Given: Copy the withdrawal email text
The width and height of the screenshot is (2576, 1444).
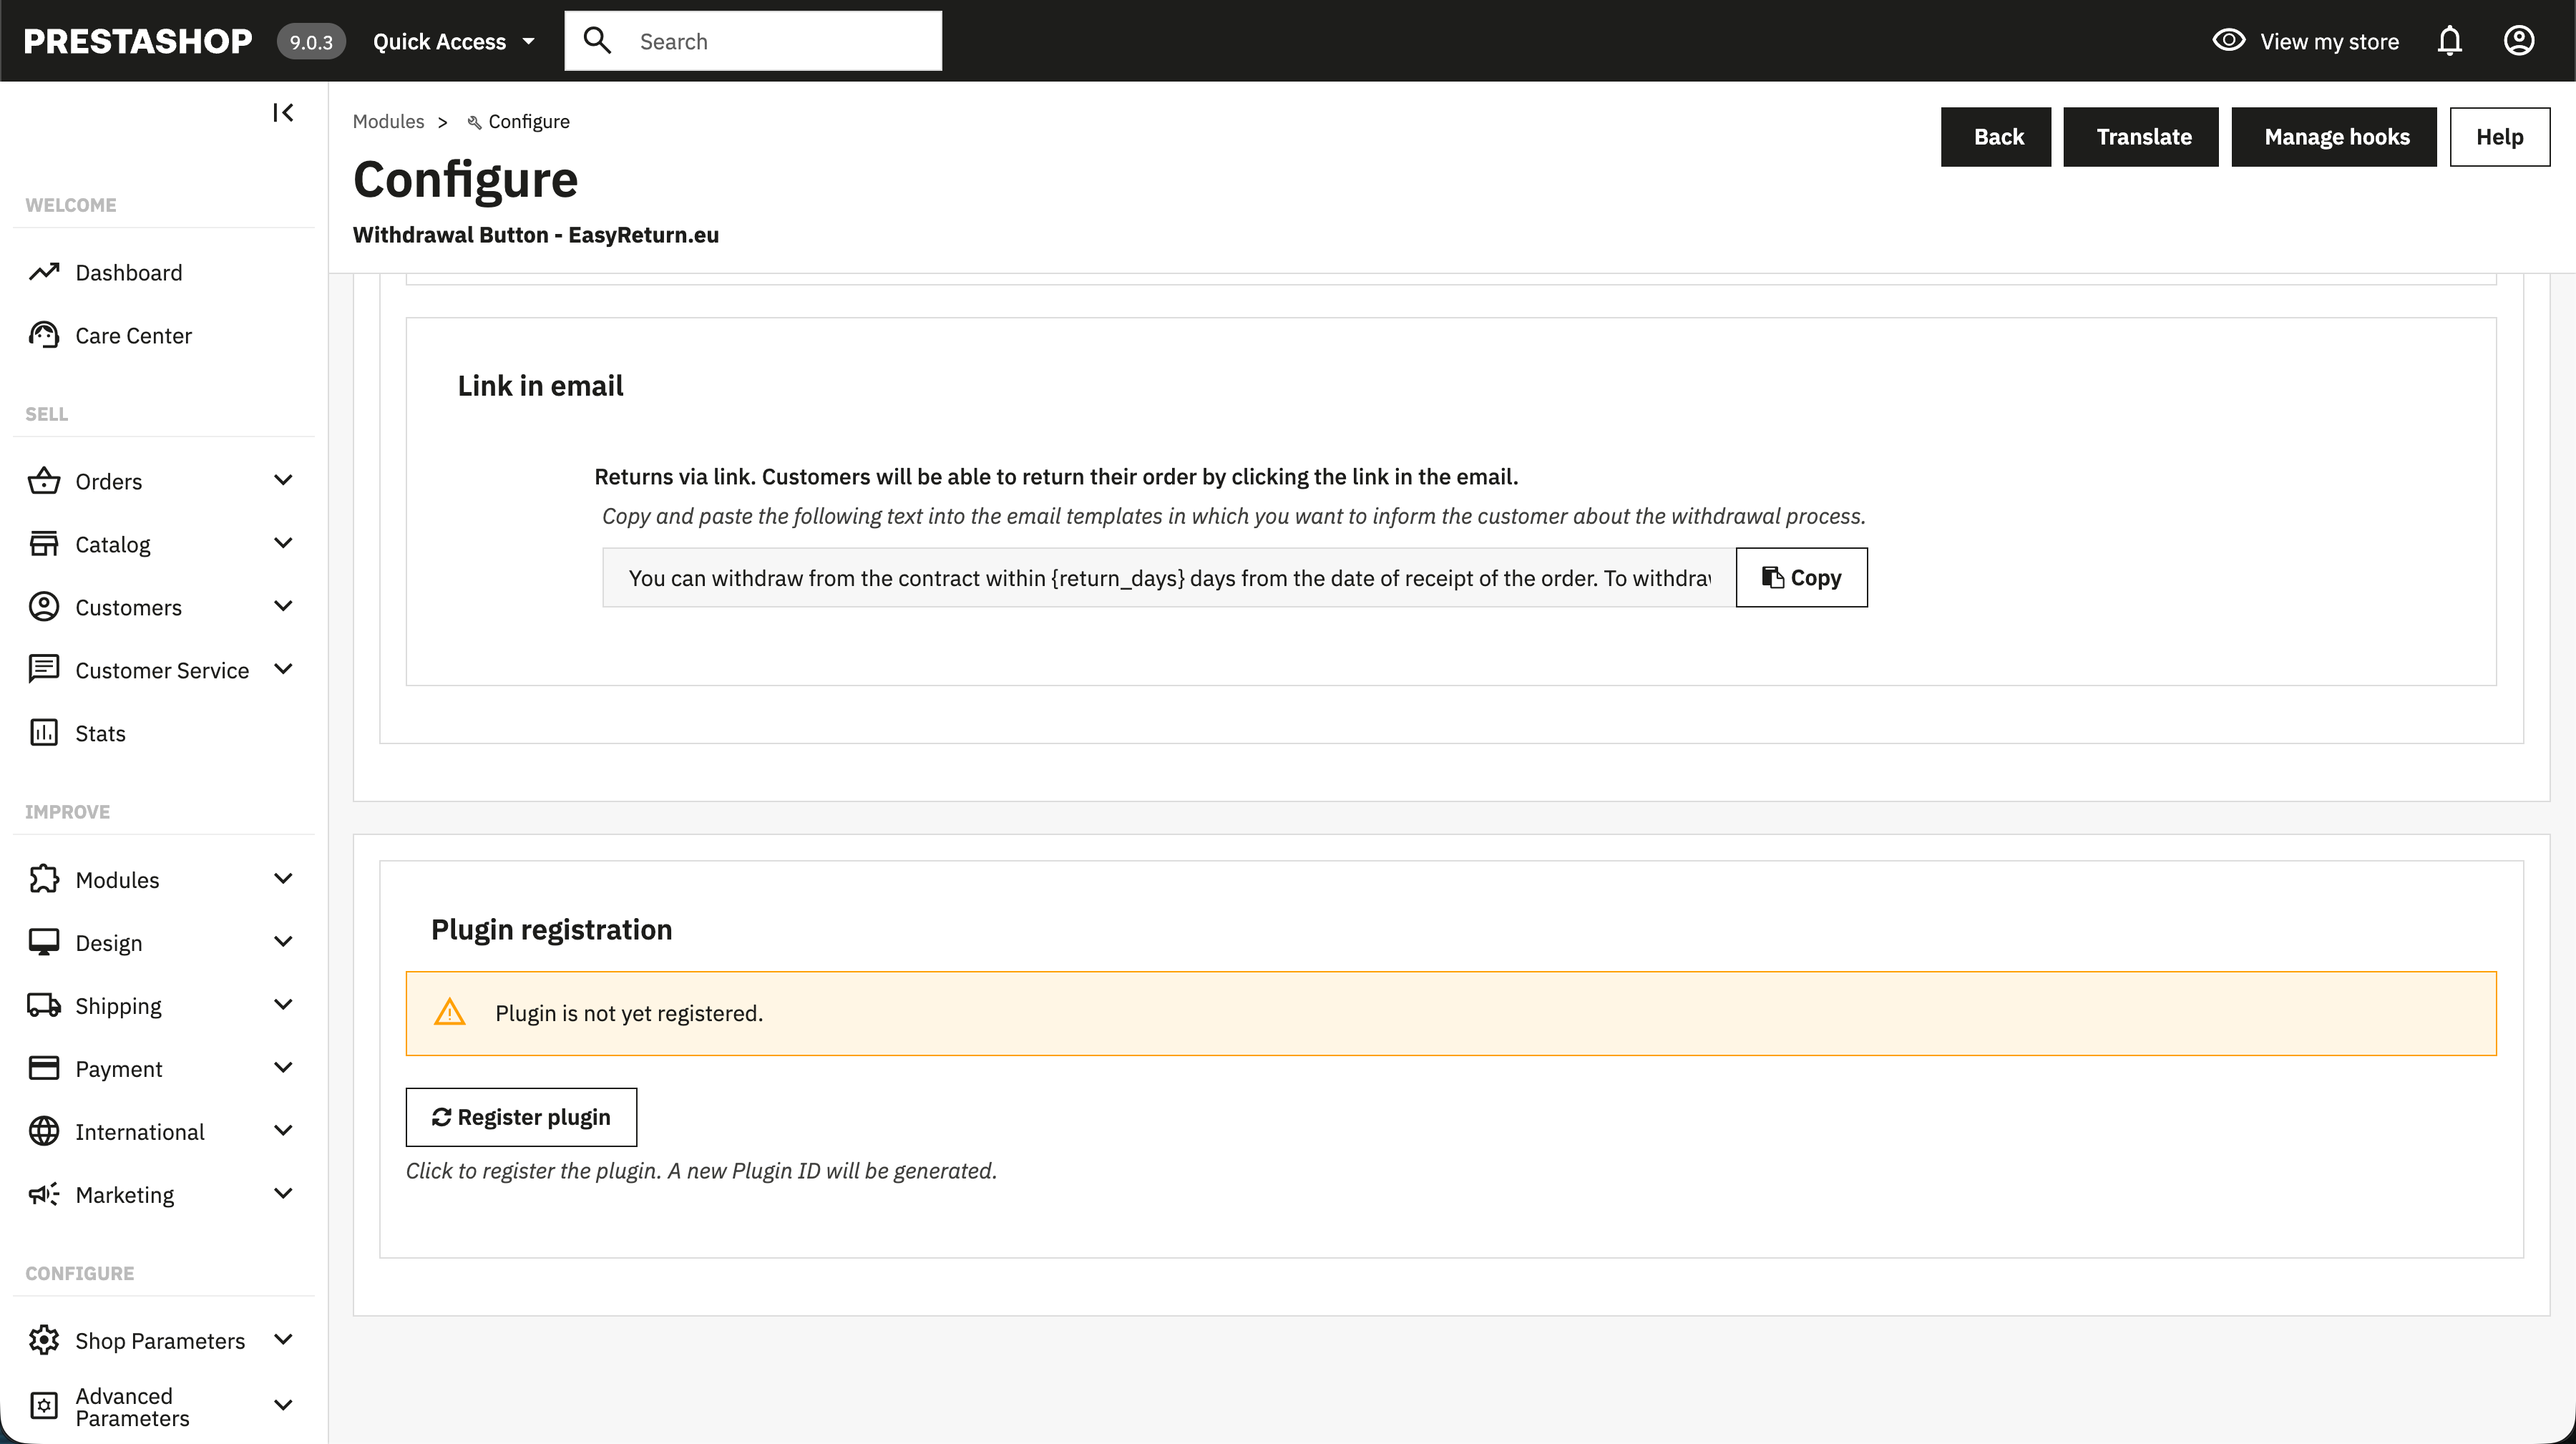Looking at the screenshot, I should (x=1802, y=577).
